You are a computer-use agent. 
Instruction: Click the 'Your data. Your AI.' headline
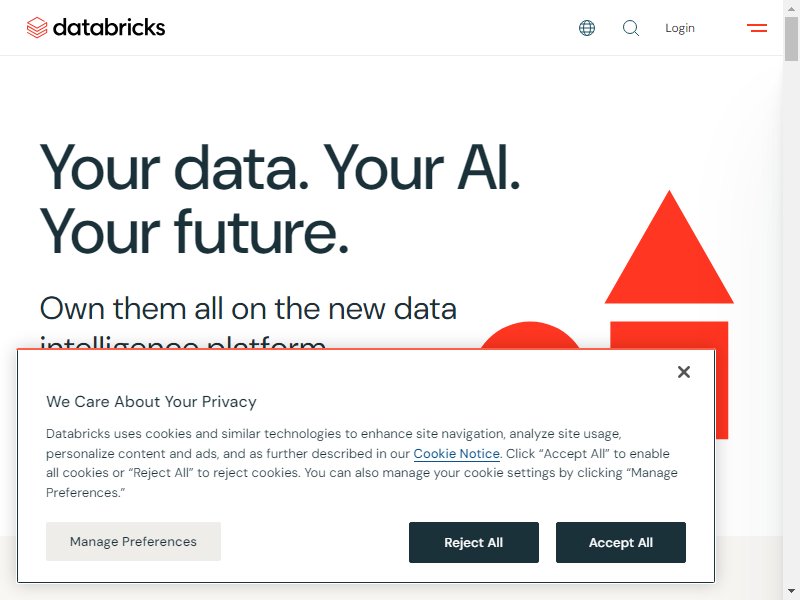(280, 167)
